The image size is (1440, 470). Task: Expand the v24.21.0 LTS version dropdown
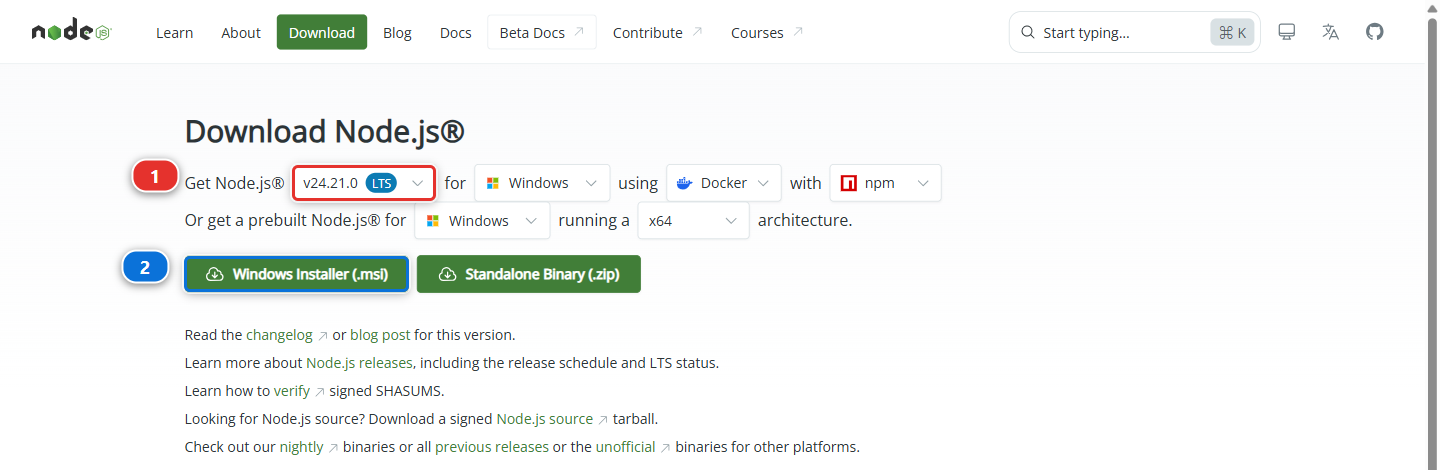click(x=364, y=183)
